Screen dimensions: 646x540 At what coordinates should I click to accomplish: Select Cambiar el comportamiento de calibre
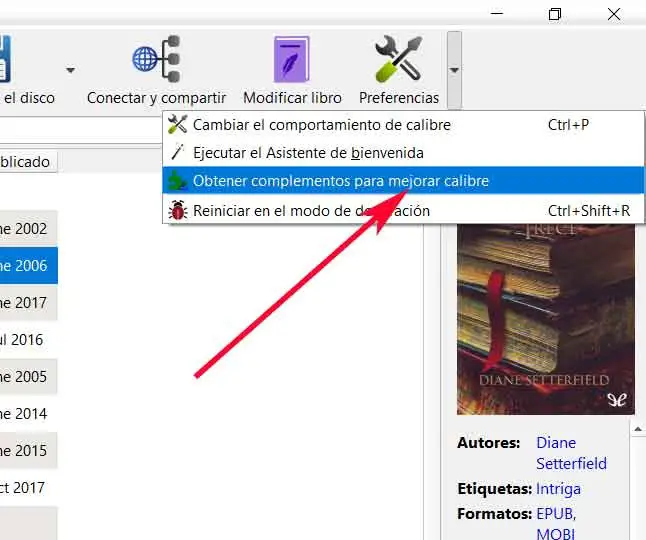point(403,124)
